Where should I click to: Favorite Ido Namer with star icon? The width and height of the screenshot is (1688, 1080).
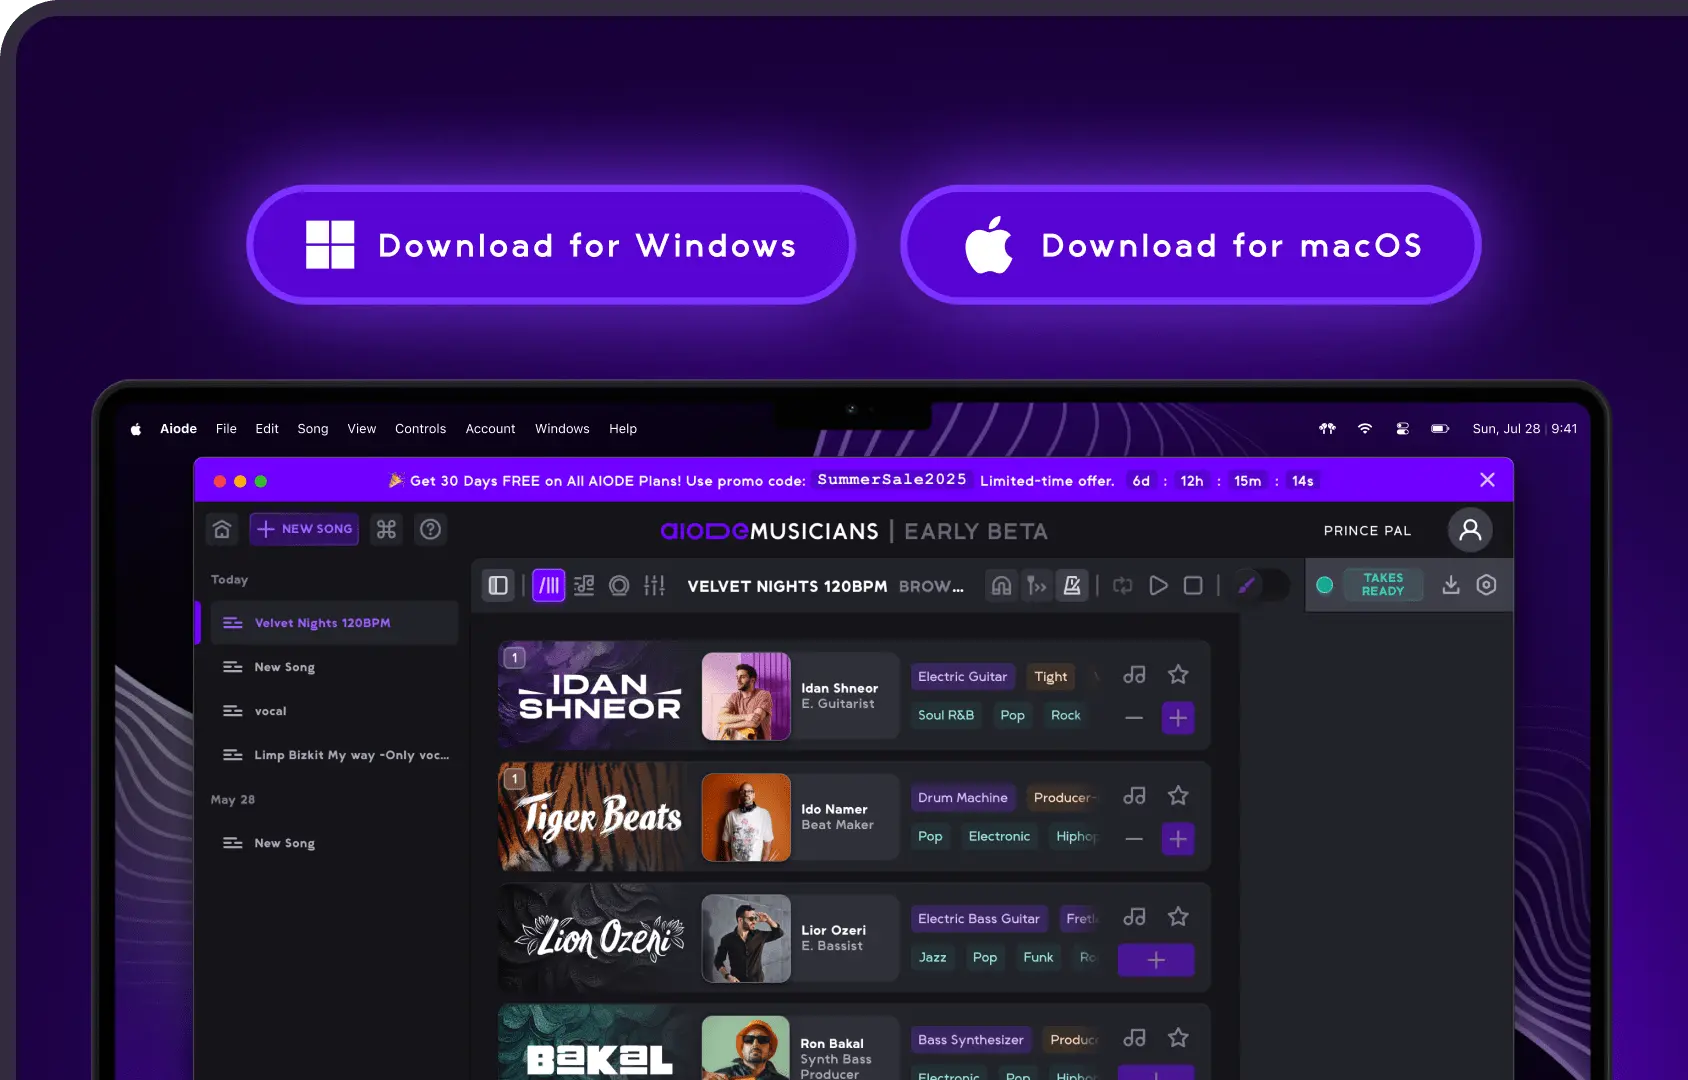[x=1178, y=796]
